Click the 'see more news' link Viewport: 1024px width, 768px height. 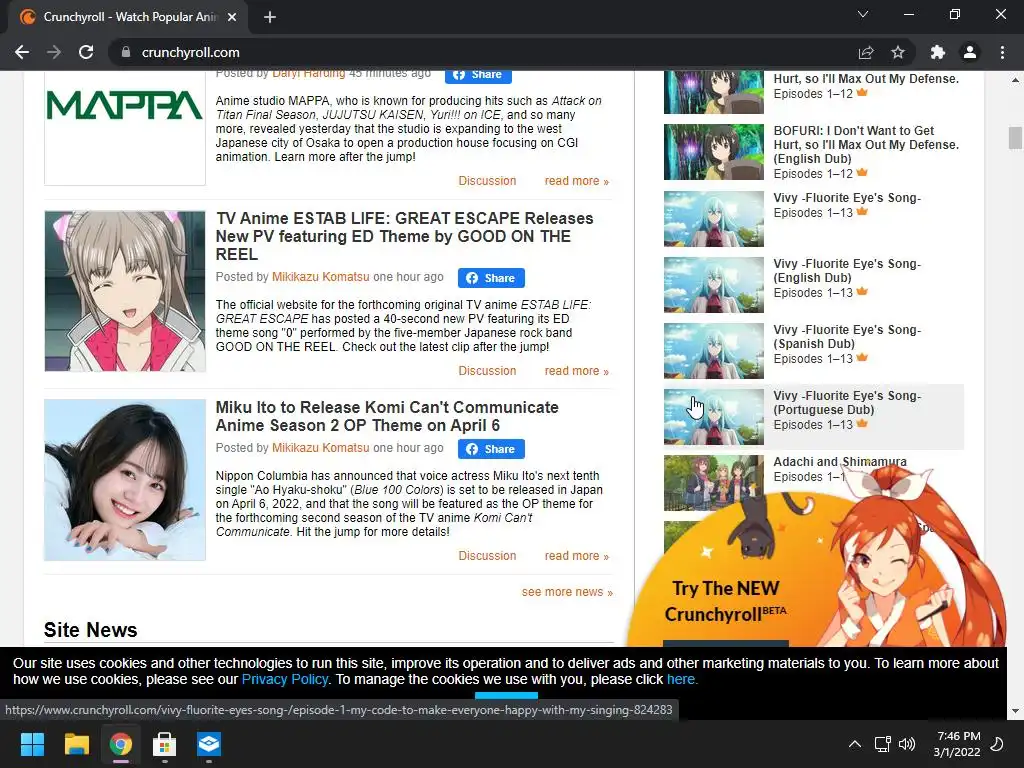coord(567,592)
